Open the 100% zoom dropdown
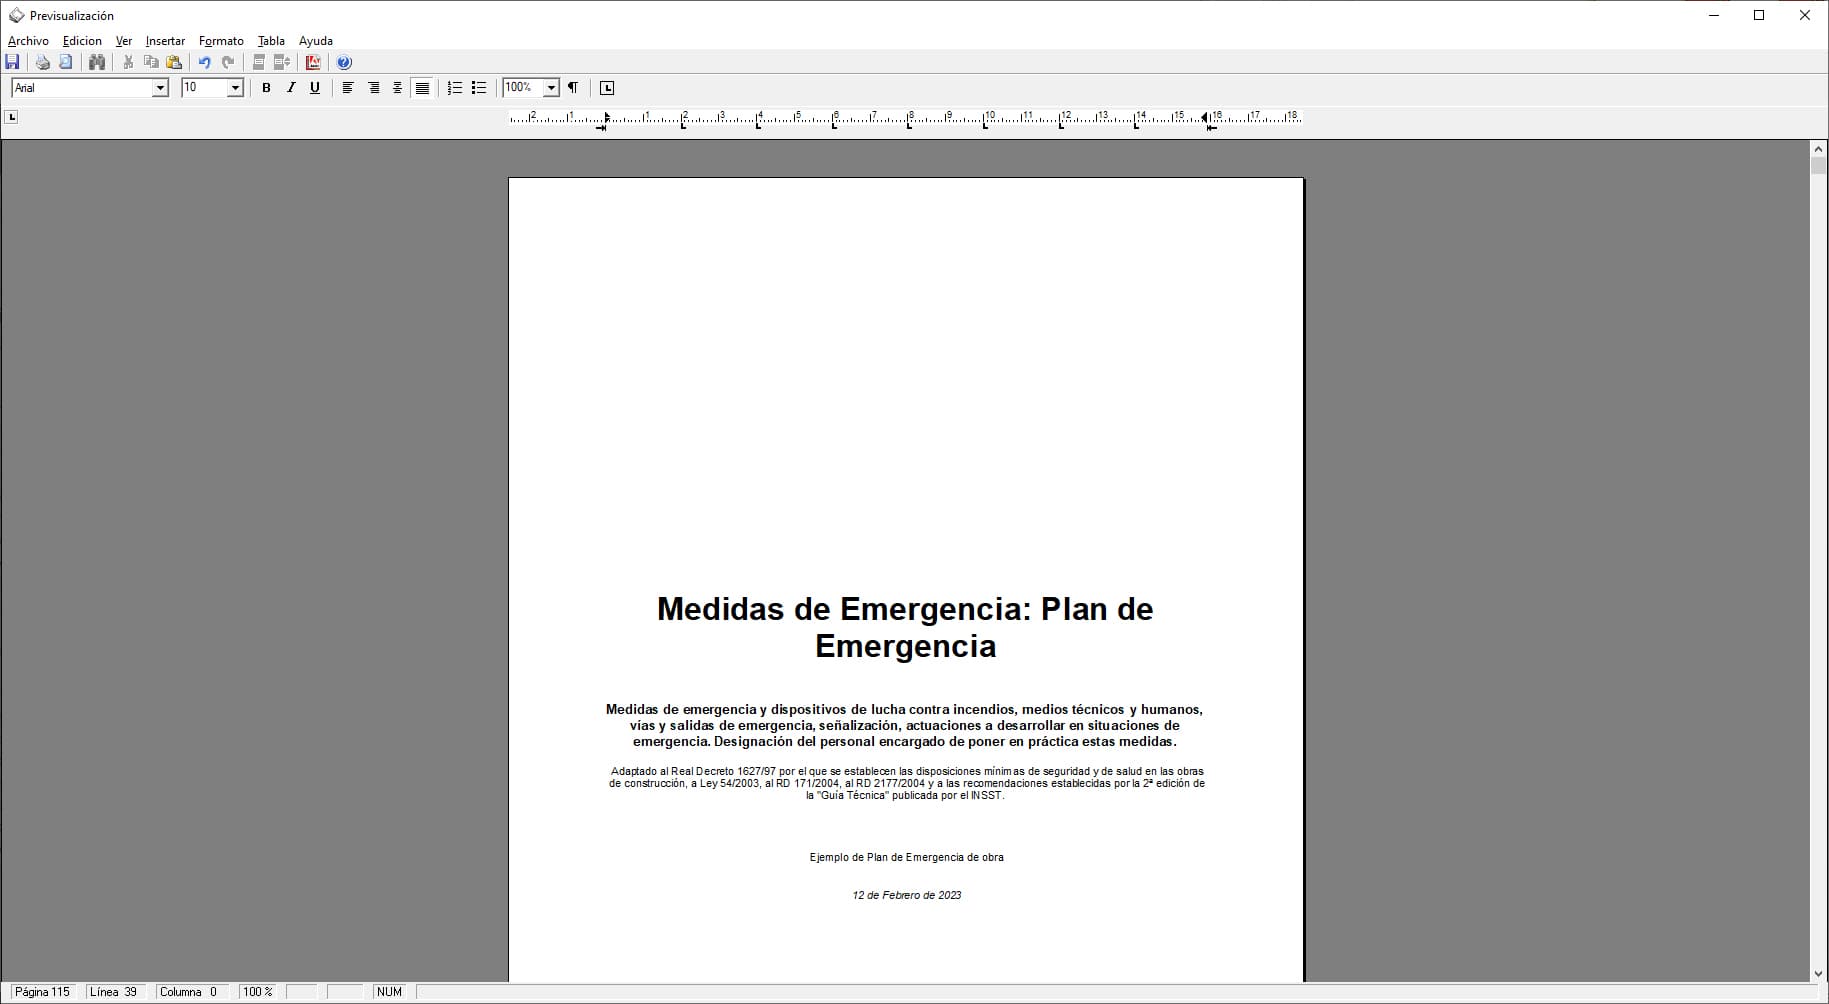The image size is (1829, 1004). [x=551, y=88]
